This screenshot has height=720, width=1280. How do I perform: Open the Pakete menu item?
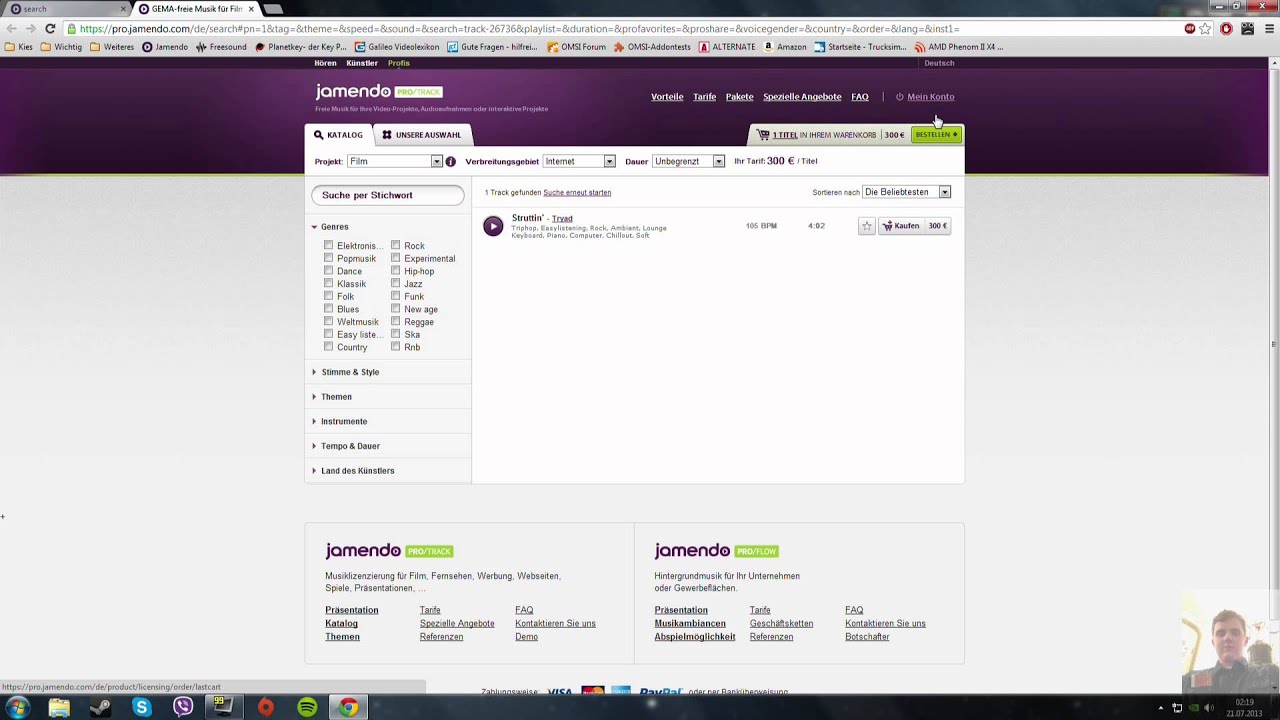click(740, 97)
